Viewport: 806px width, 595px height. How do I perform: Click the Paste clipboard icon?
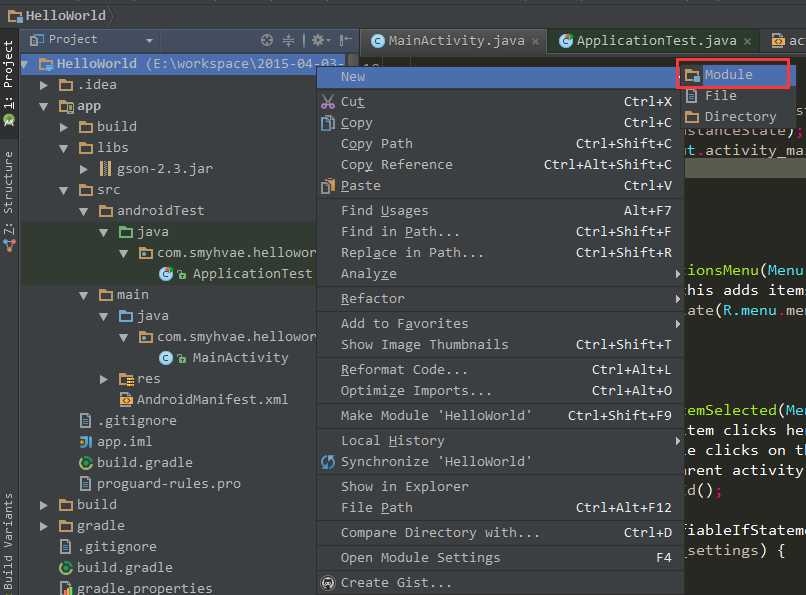(328, 185)
